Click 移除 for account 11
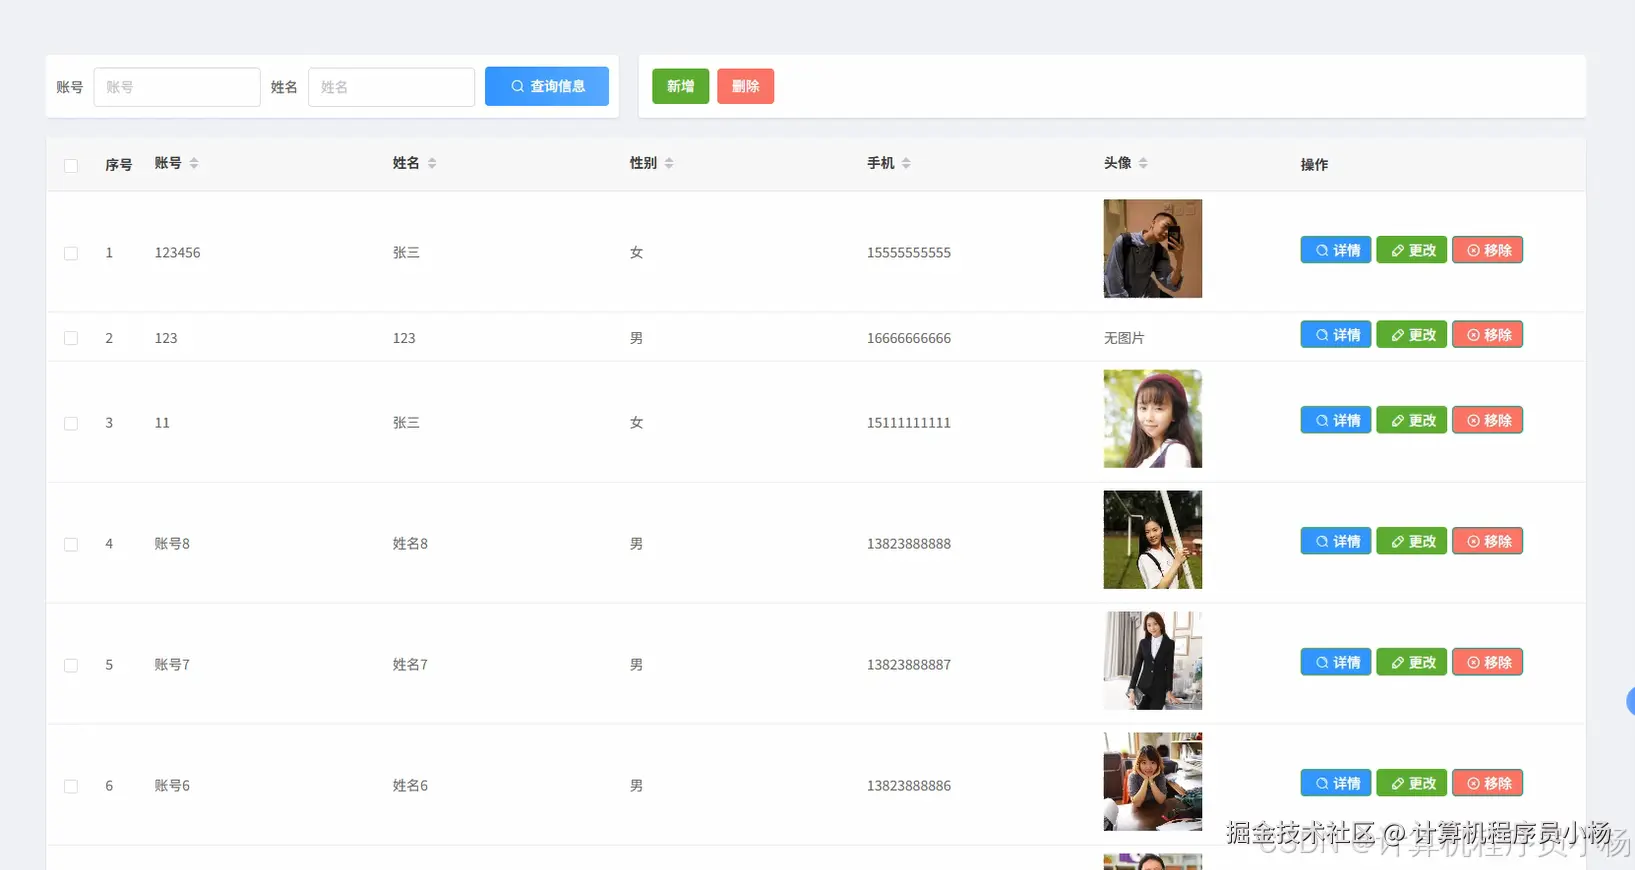This screenshot has height=870, width=1635. tap(1488, 420)
